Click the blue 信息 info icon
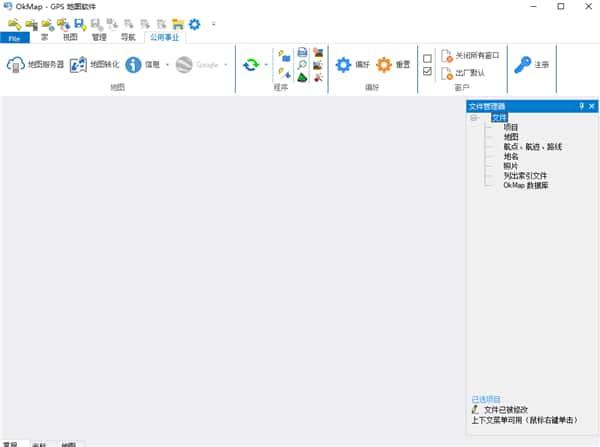The image size is (600, 447). (x=133, y=65)
